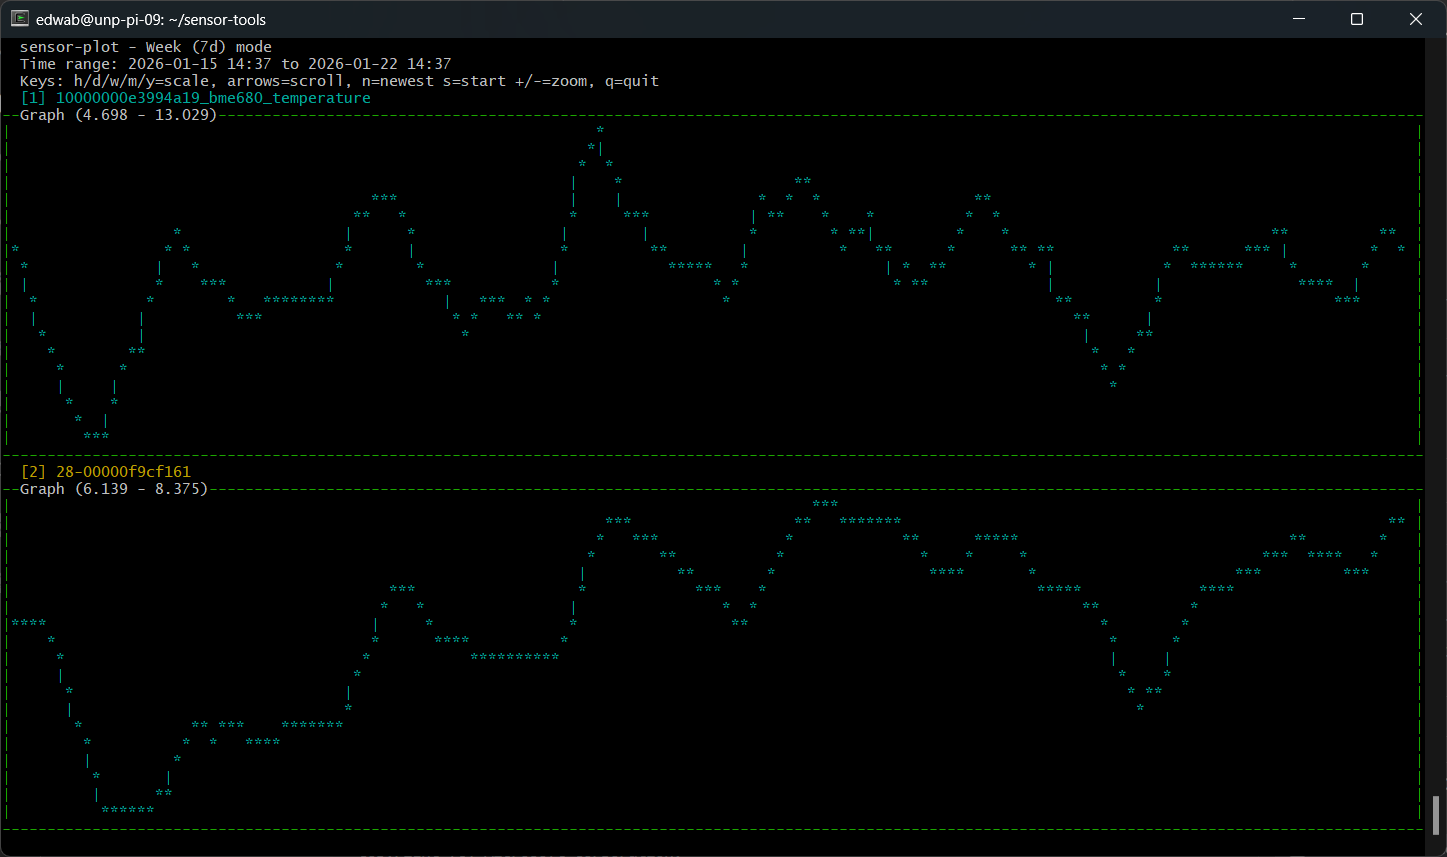Click the lowest trough in the bottom graph

click(127, 808)
